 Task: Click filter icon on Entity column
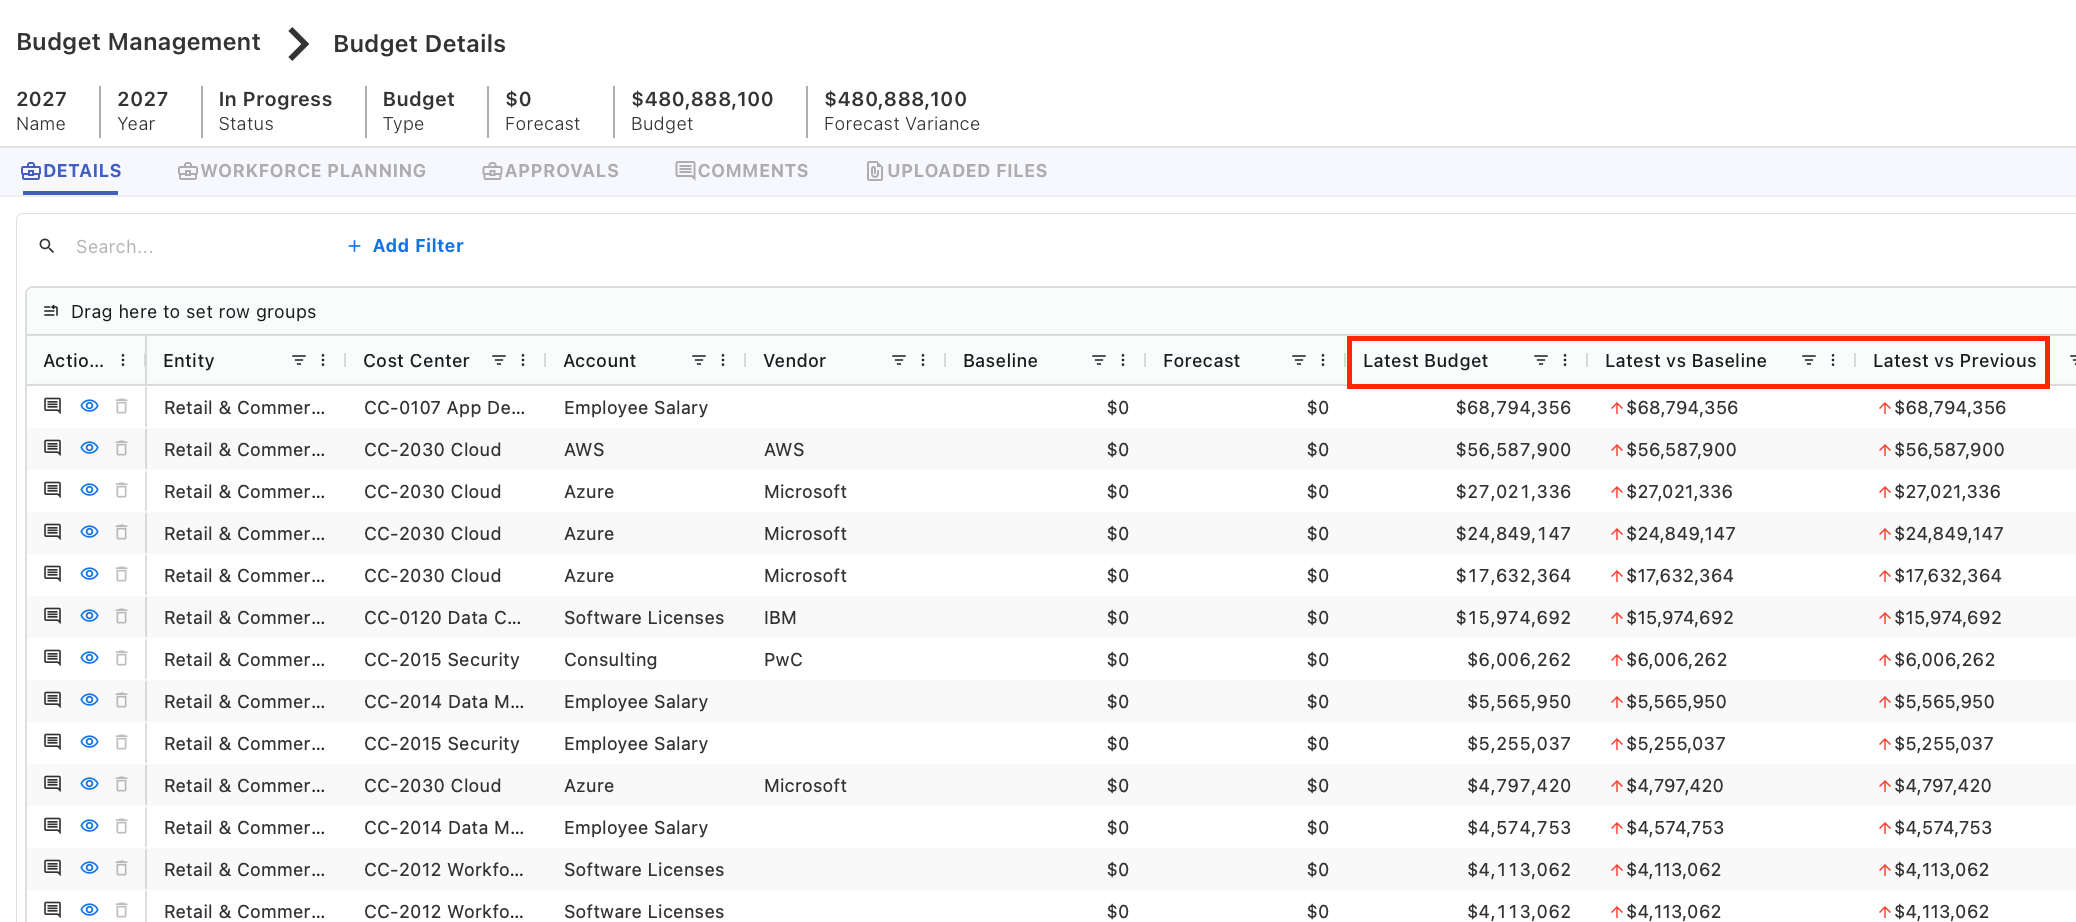(299, 360)
